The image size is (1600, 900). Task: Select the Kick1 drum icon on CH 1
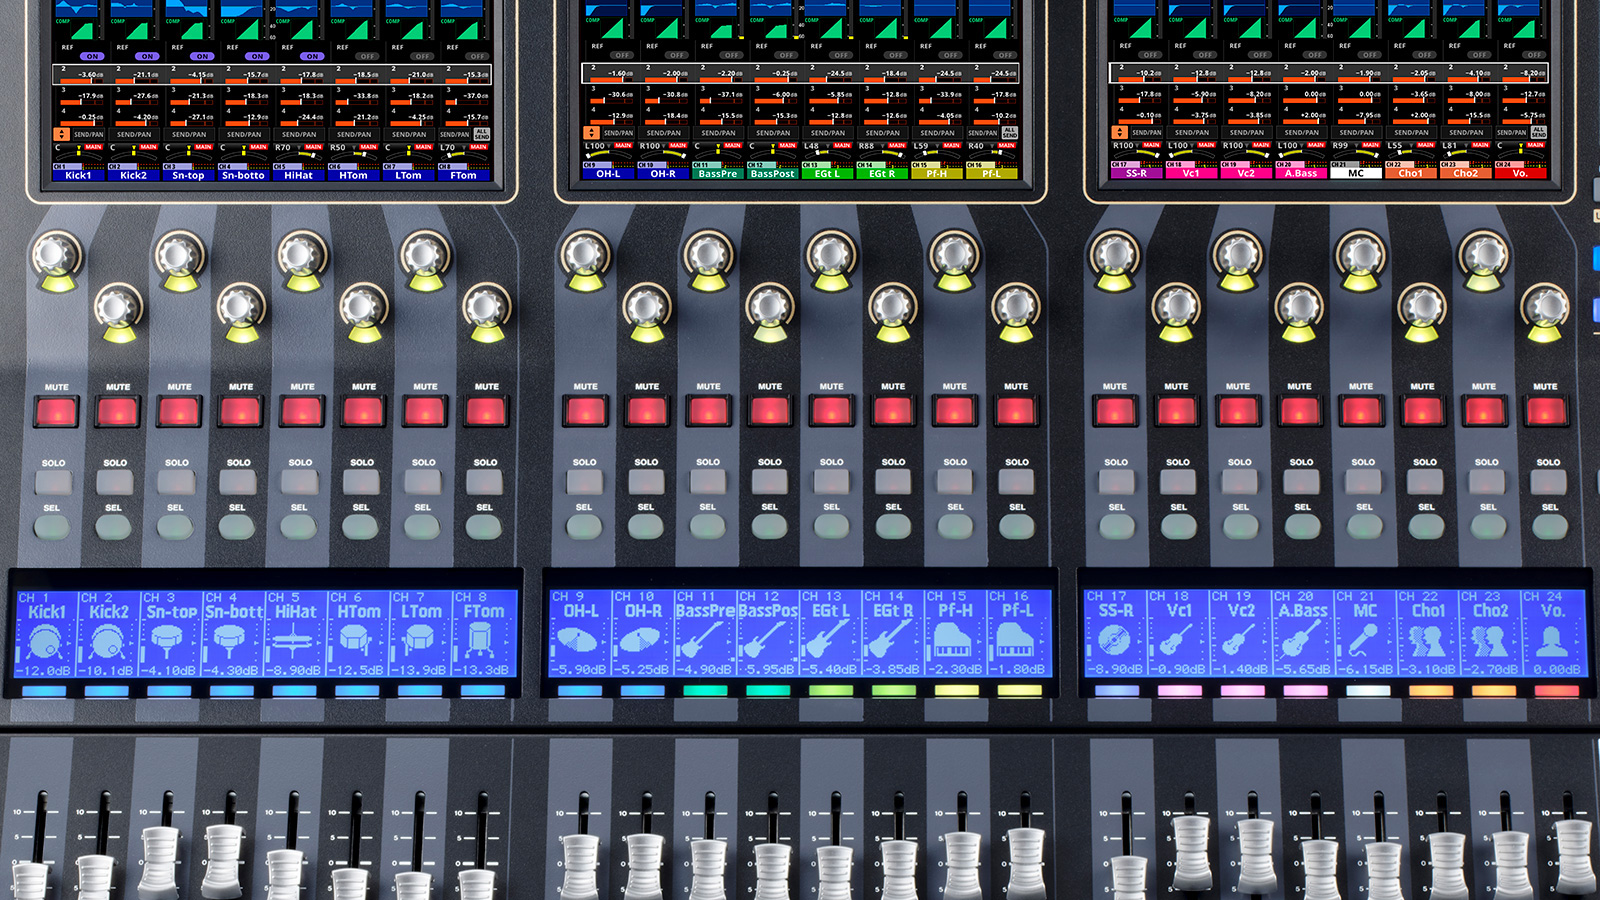click(x=45, y=641)
